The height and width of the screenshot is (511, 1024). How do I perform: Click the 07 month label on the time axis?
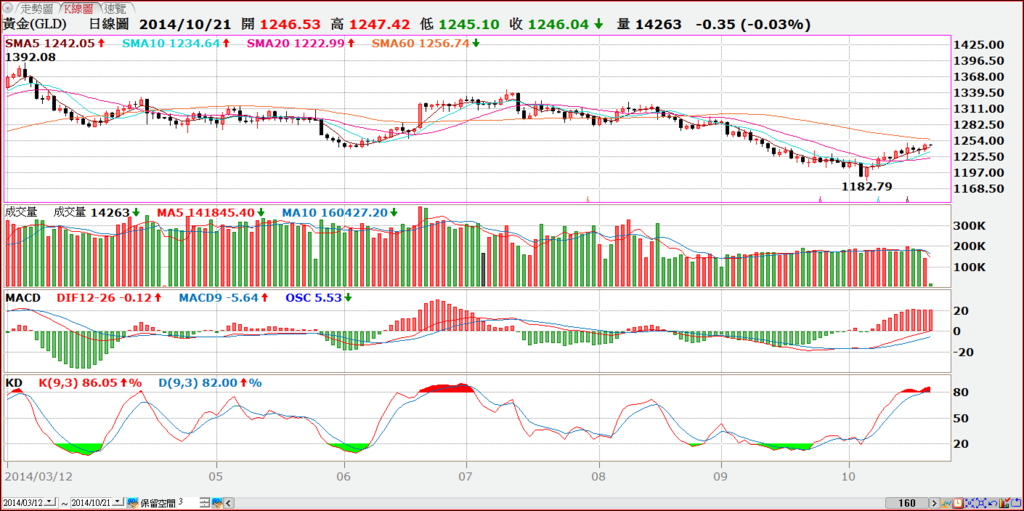pyautogui.click(x=466, y=476)
